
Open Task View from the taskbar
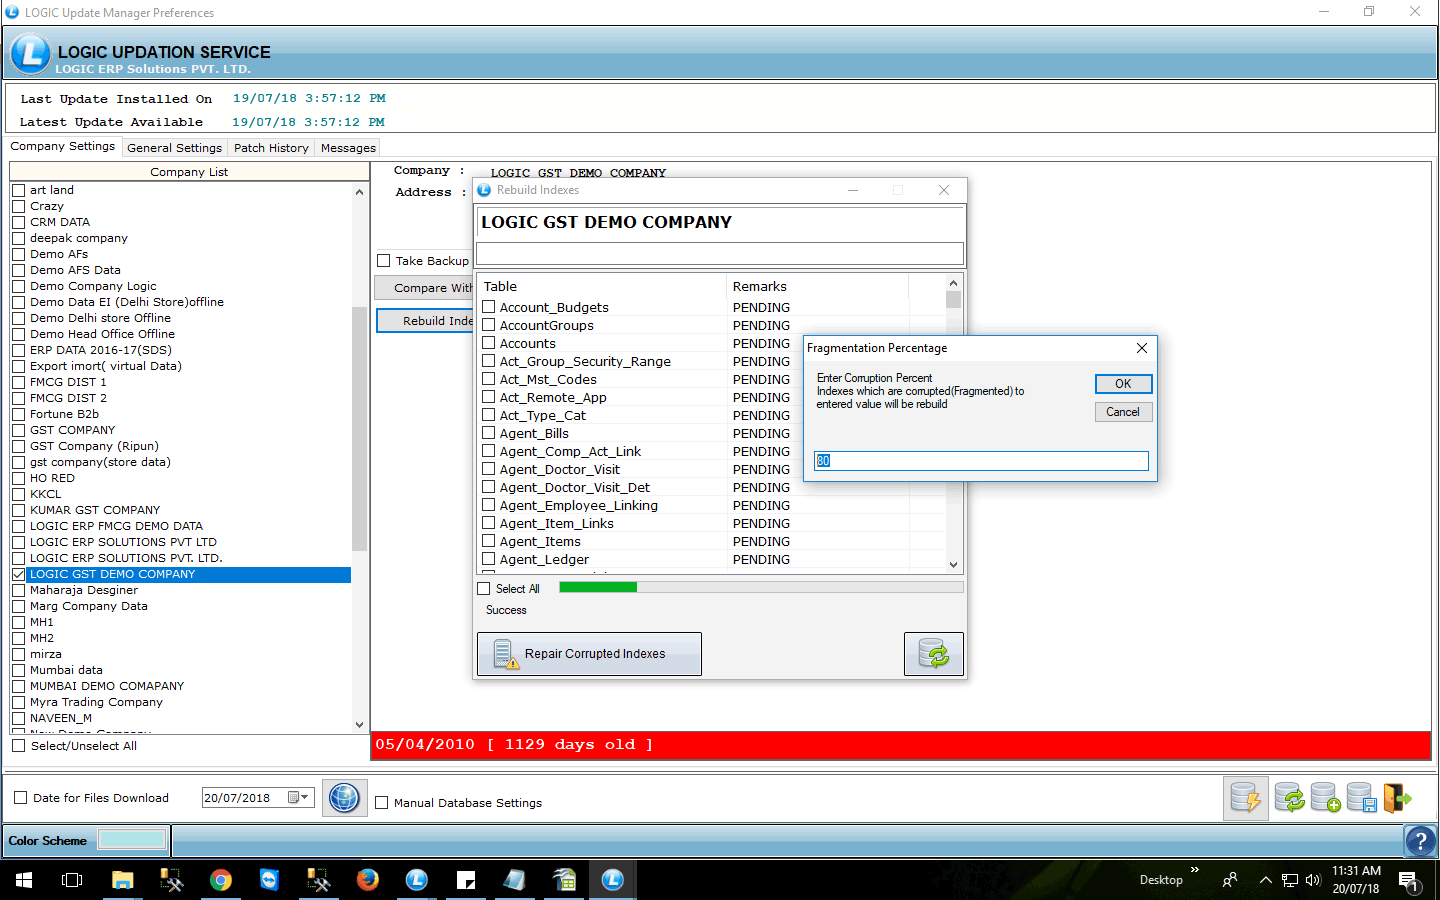click(x=72, y=880)
